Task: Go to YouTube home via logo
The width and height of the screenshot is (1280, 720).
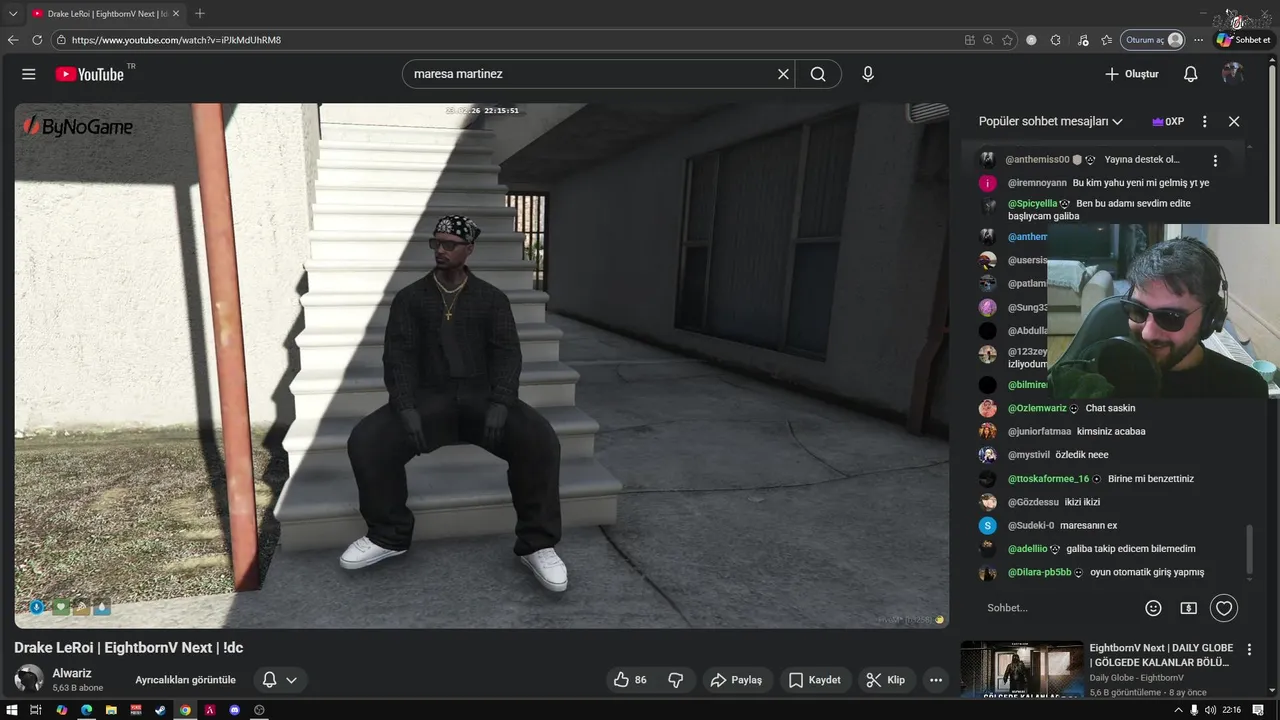Action: tap(90, 74)
